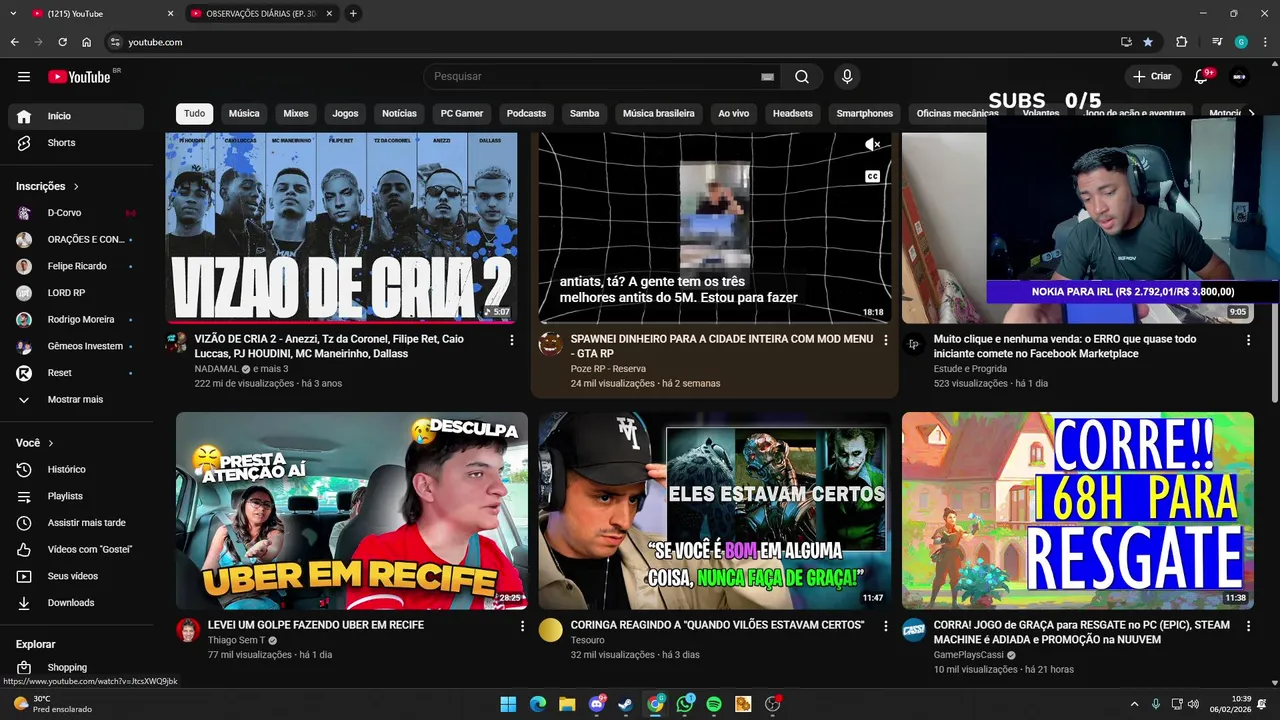The width and height of the screenshot is (1280, 720).
Task: Open options for CORINGA REAGINDO video
Action: click(885, 626)
